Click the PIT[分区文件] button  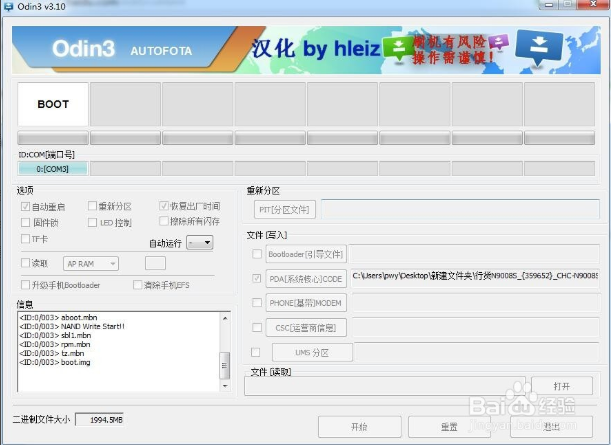(285, 209)
